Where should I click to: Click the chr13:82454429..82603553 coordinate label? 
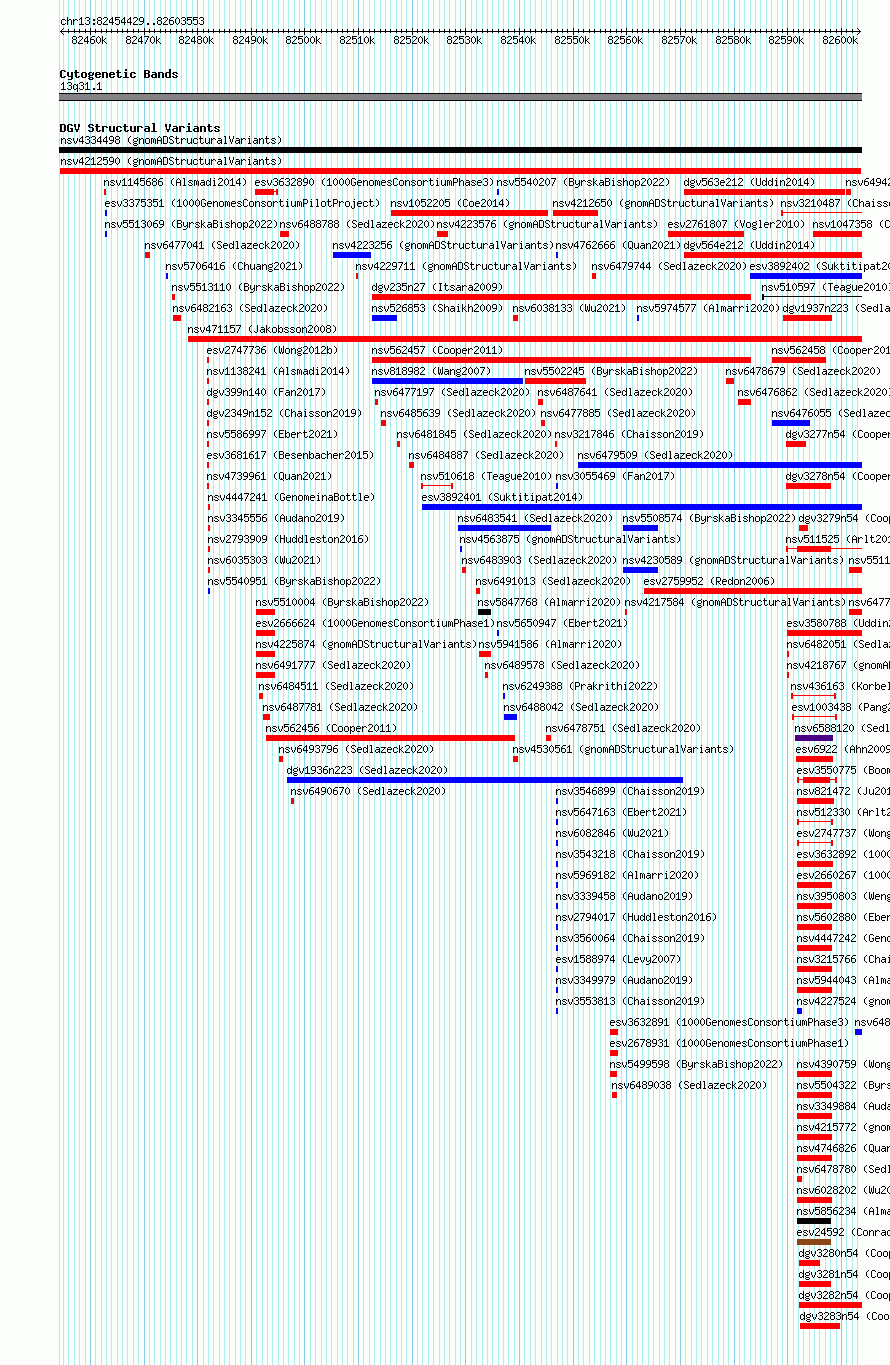coord(132,21)
